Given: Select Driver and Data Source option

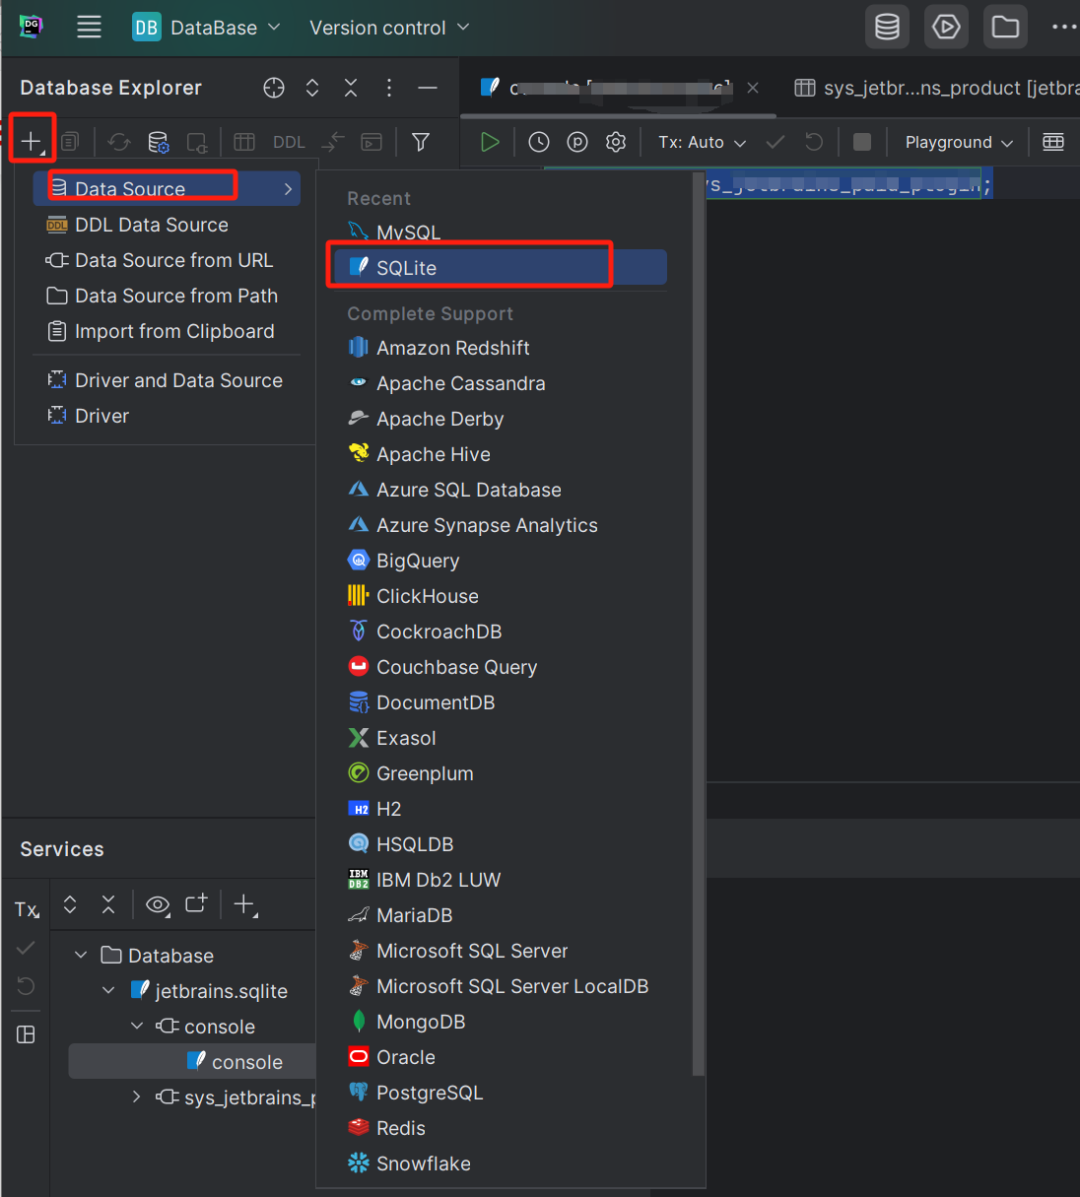Looking at the screenshot, I should [x=166, y=380].
